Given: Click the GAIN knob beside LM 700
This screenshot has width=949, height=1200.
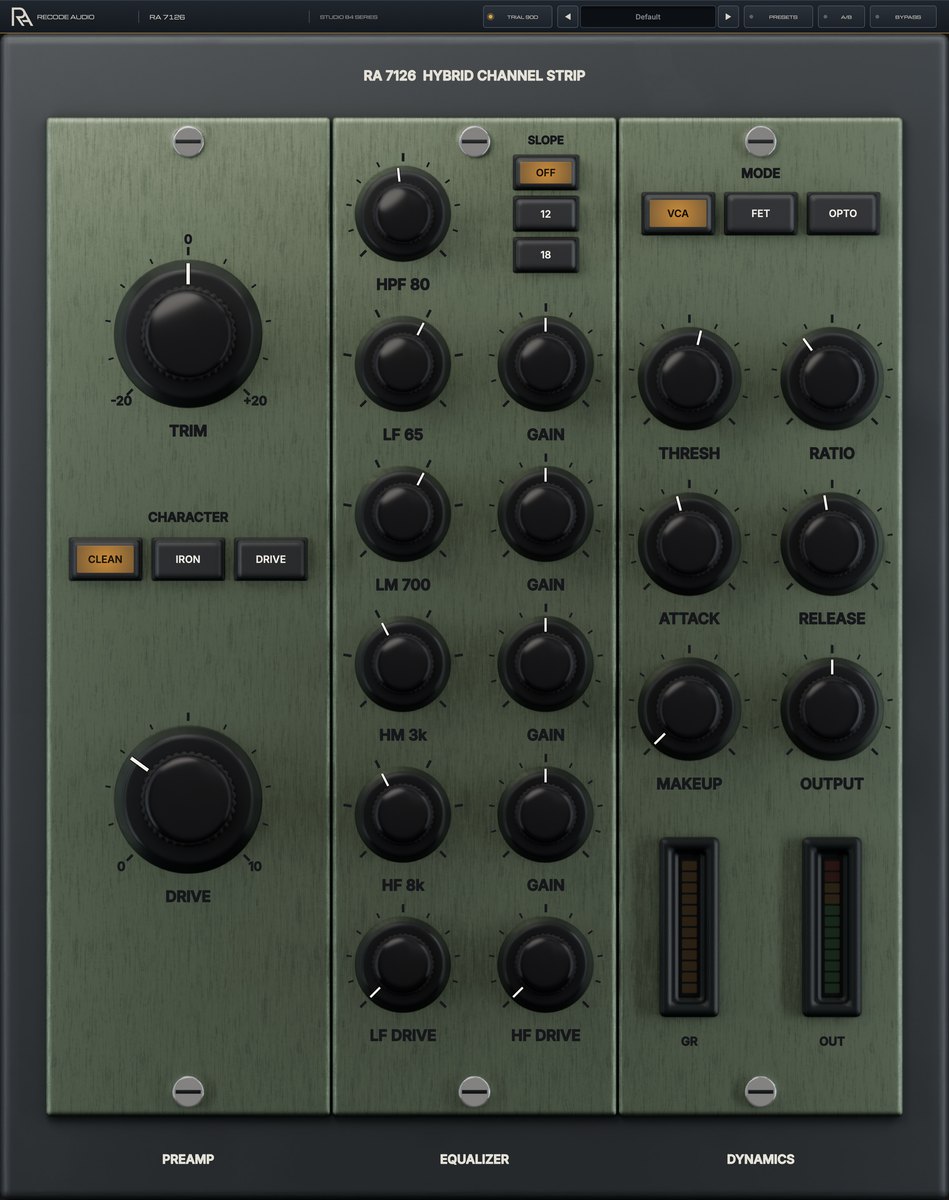Looking at the screenshot, I should click(546, 513).
